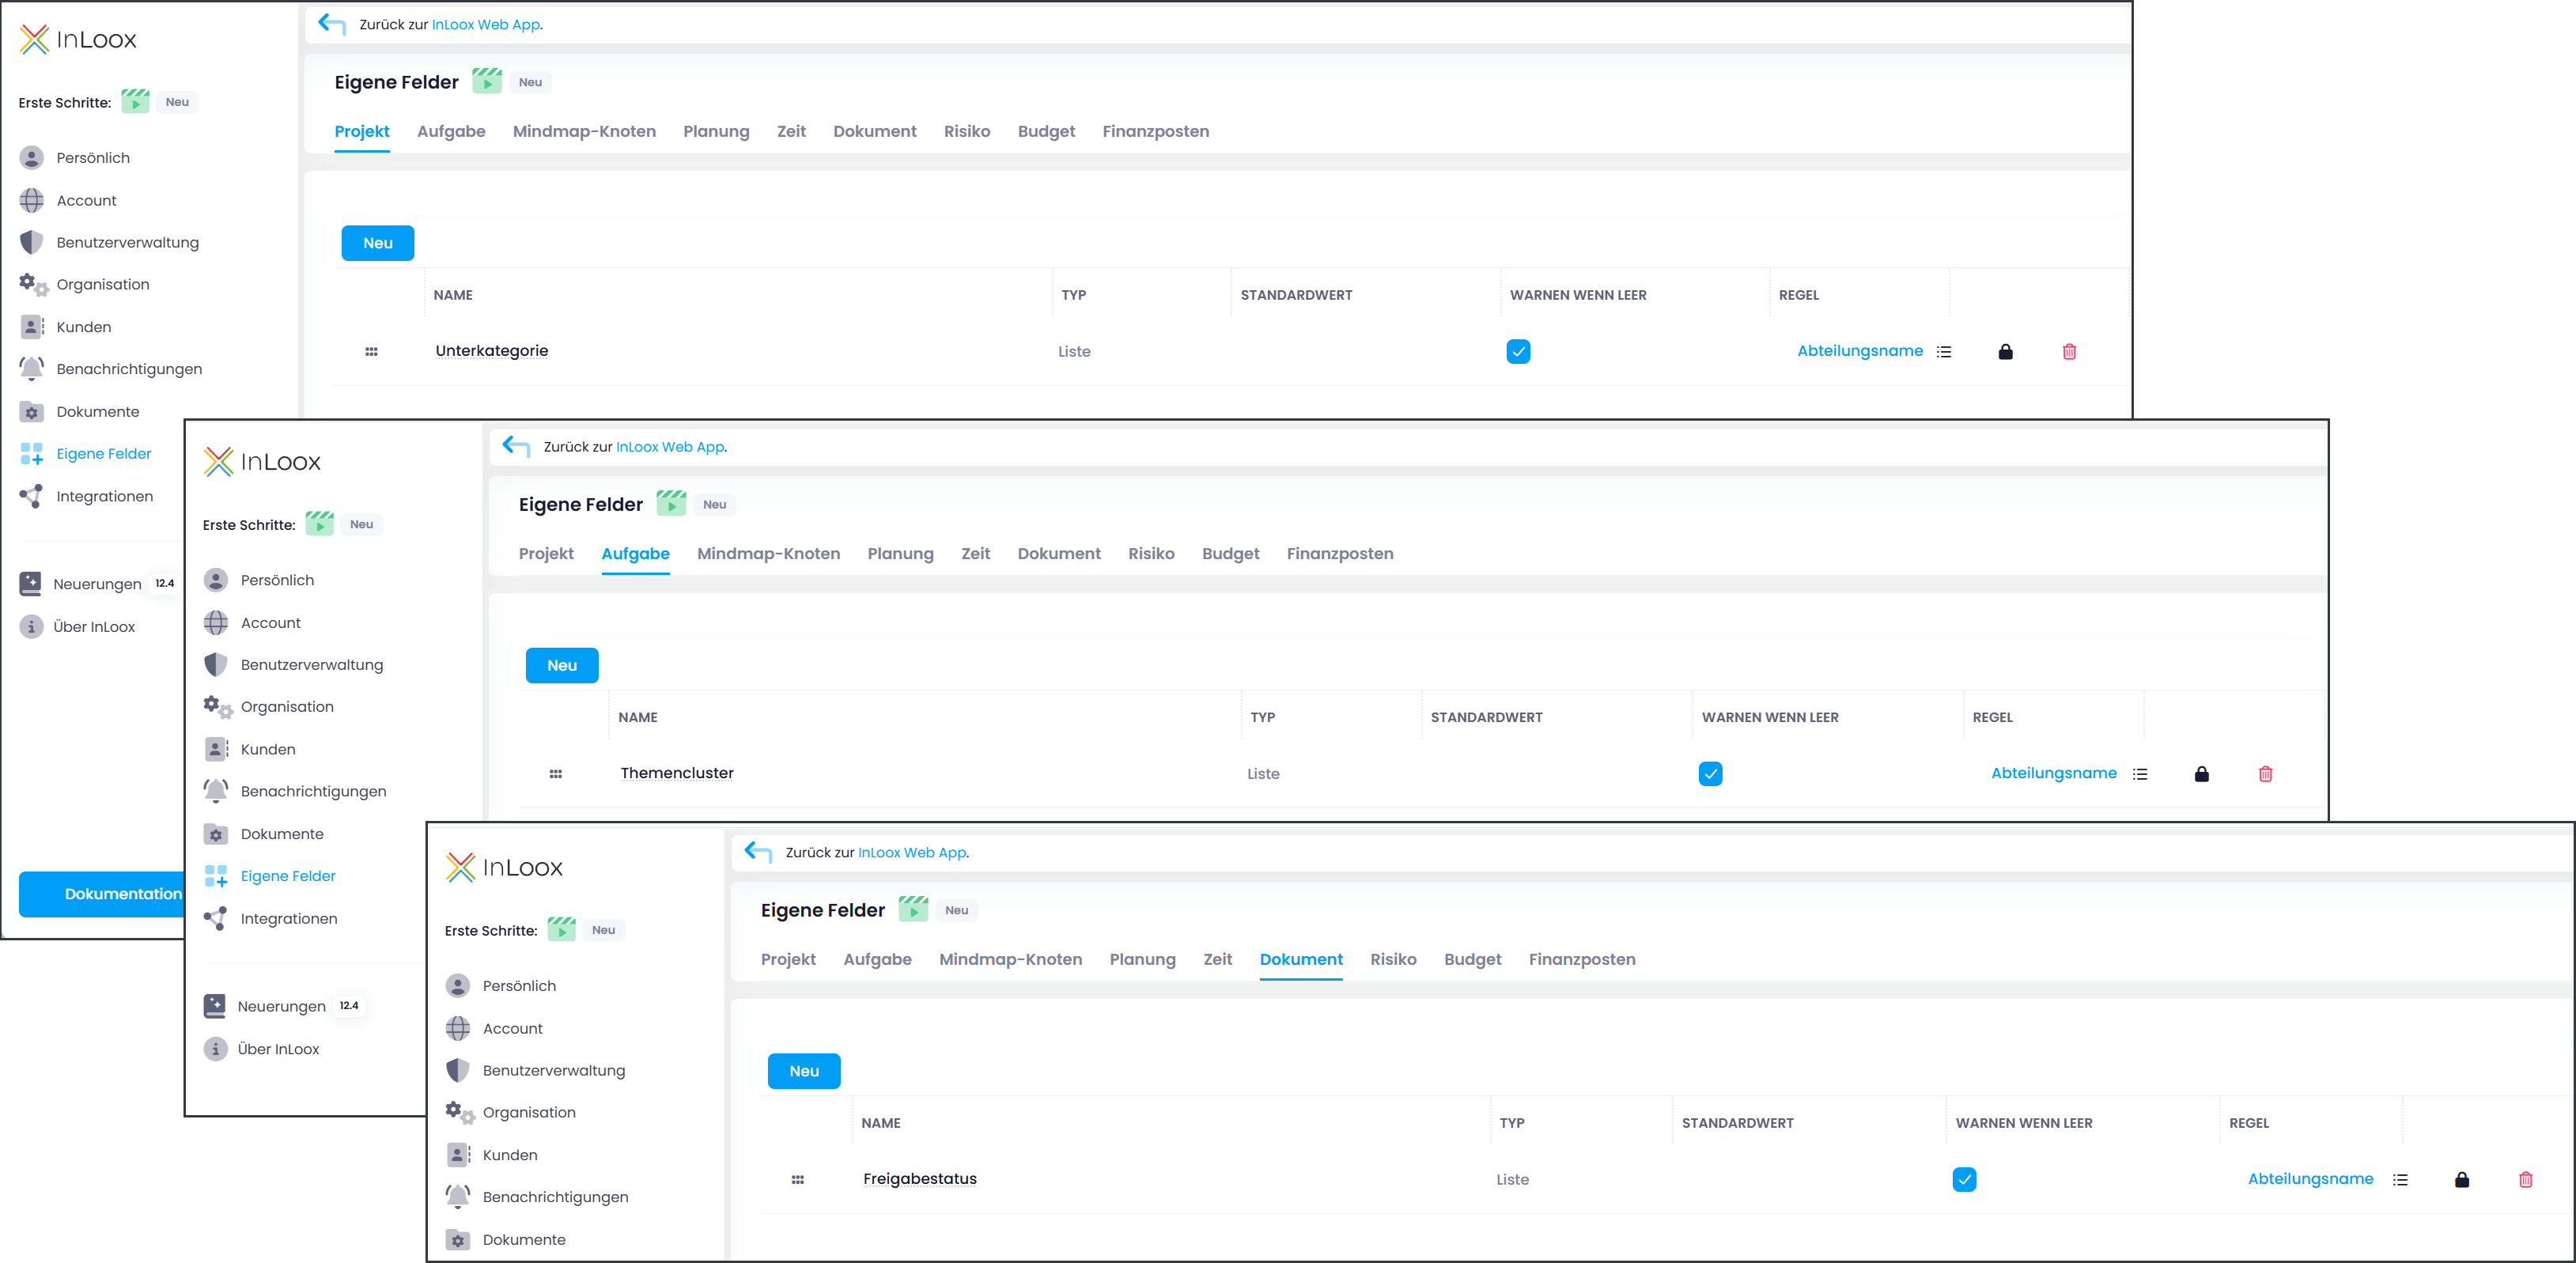The width and height of the screenshot is (2576, 1263).
Task: Open list options icon in Freigabestatus row
Action: tap(2400, 1179)
